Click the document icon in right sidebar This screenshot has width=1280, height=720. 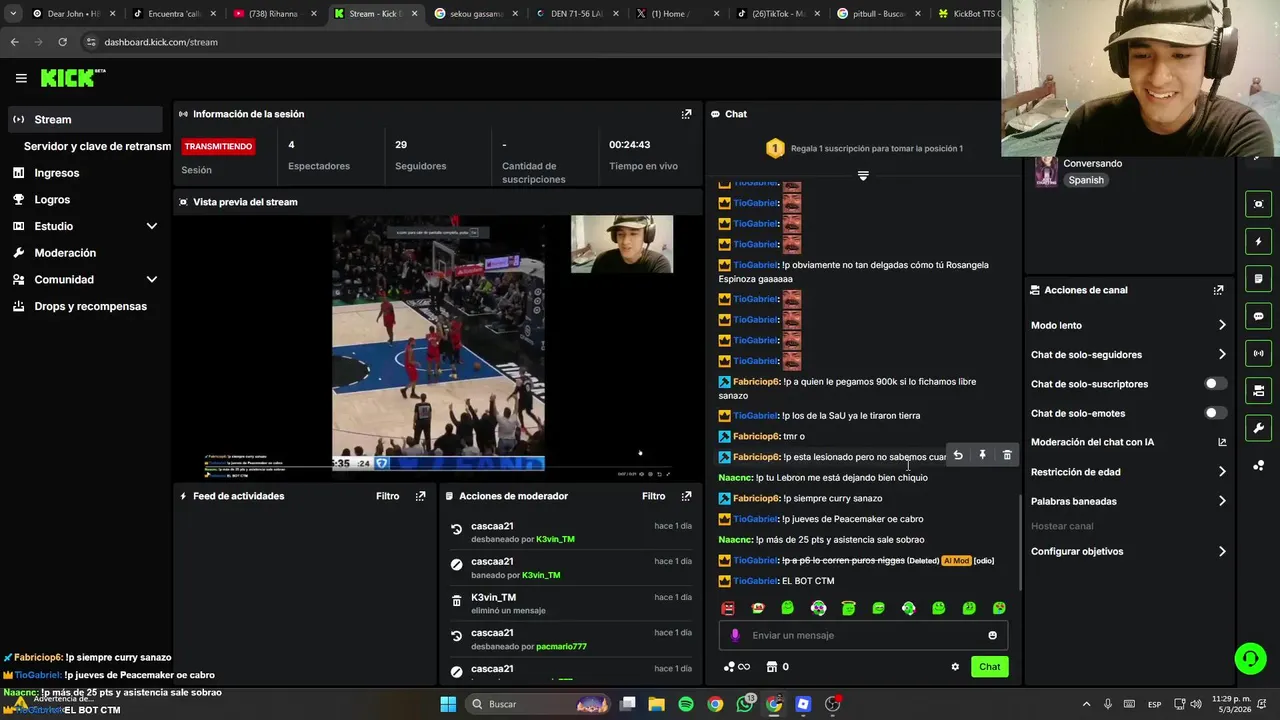point(1258,278)
